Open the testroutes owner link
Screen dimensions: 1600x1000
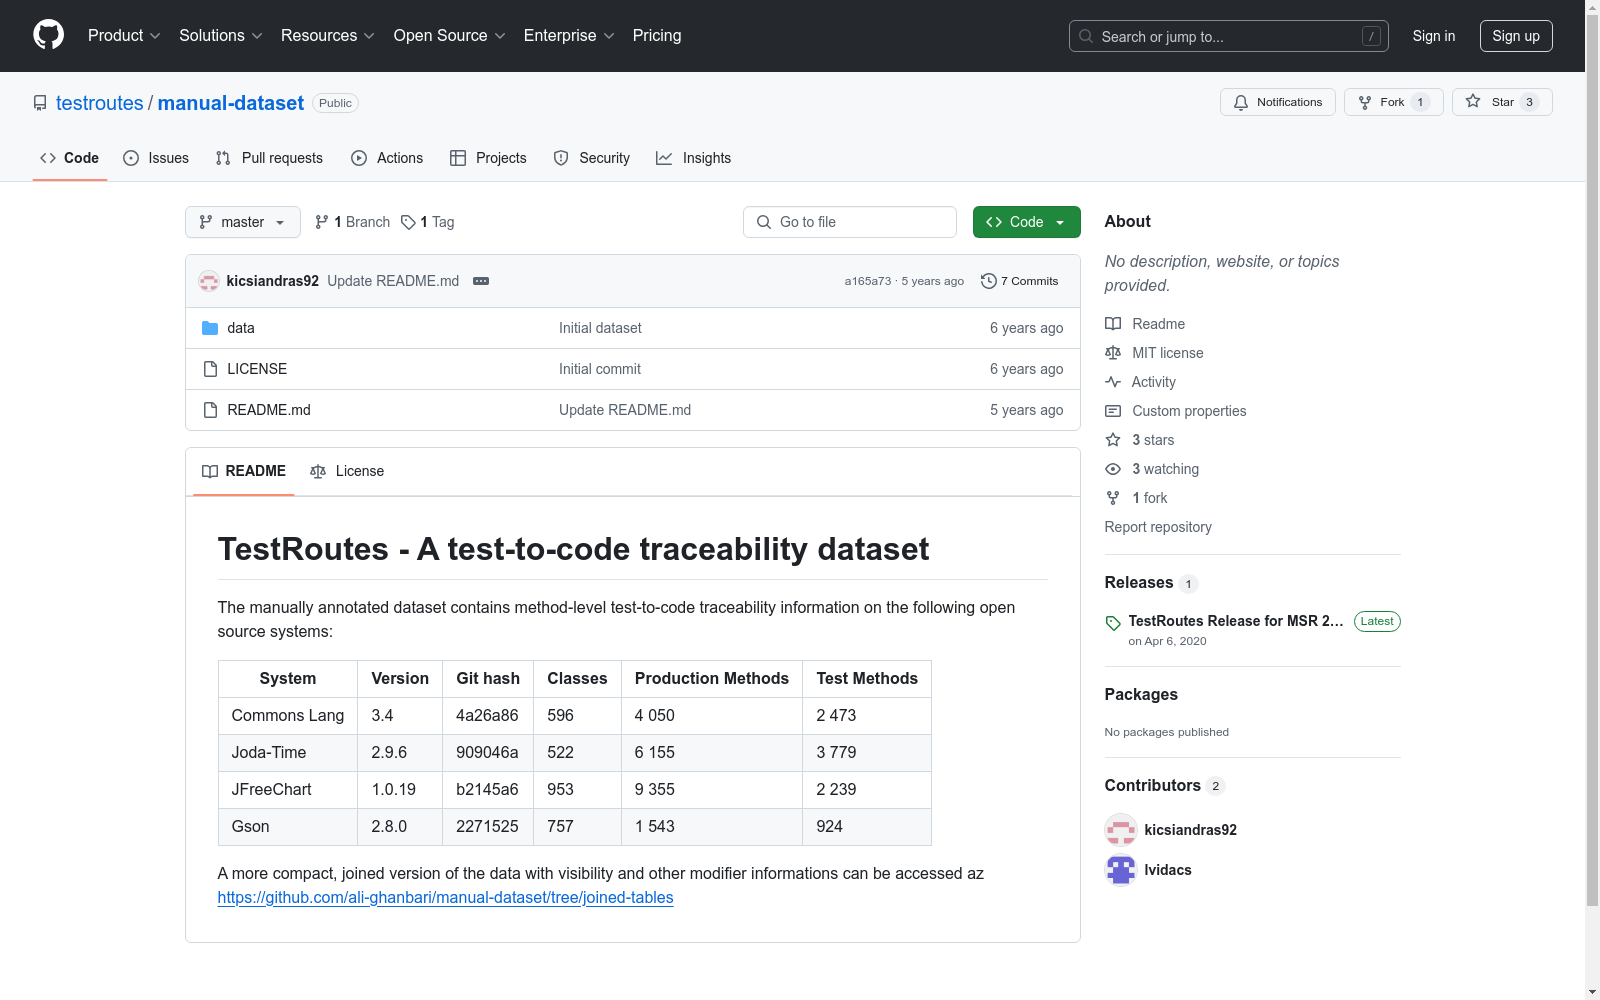pos(100,103)
